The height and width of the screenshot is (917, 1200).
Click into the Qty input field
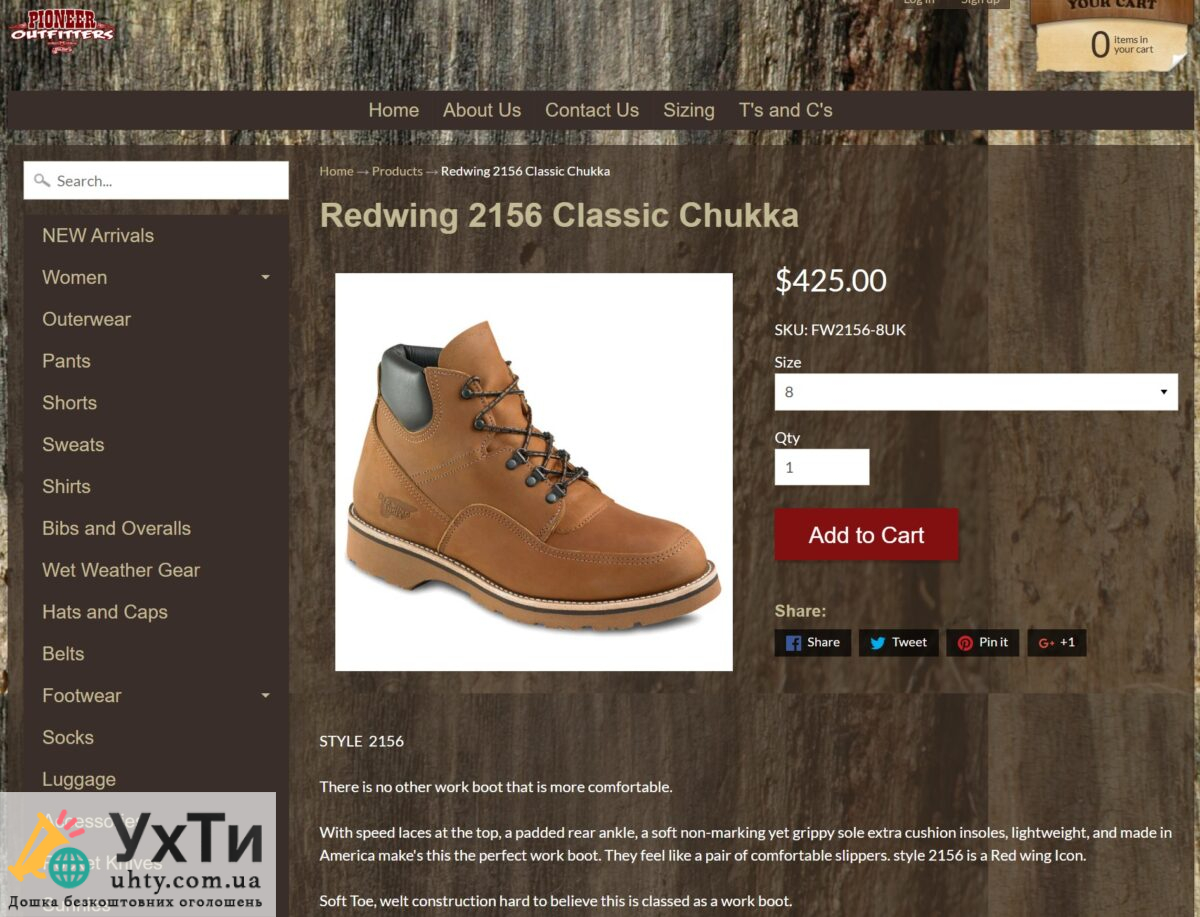(822, 467)
